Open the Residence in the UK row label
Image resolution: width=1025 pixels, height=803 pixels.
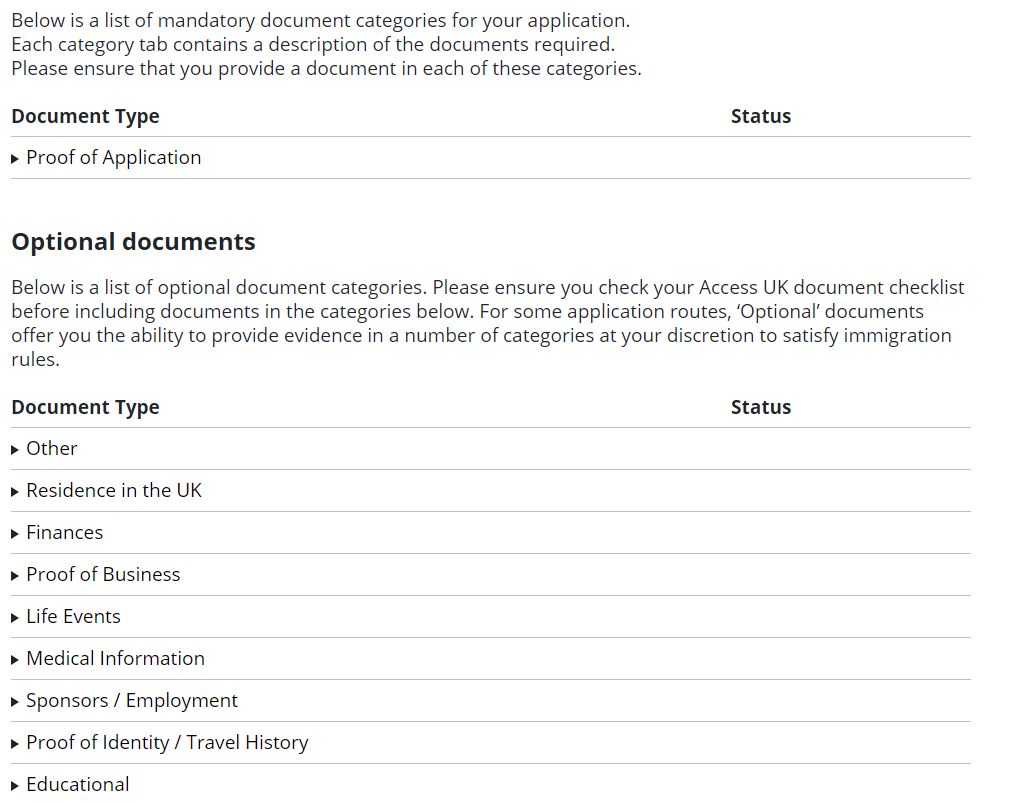(113, 491)
